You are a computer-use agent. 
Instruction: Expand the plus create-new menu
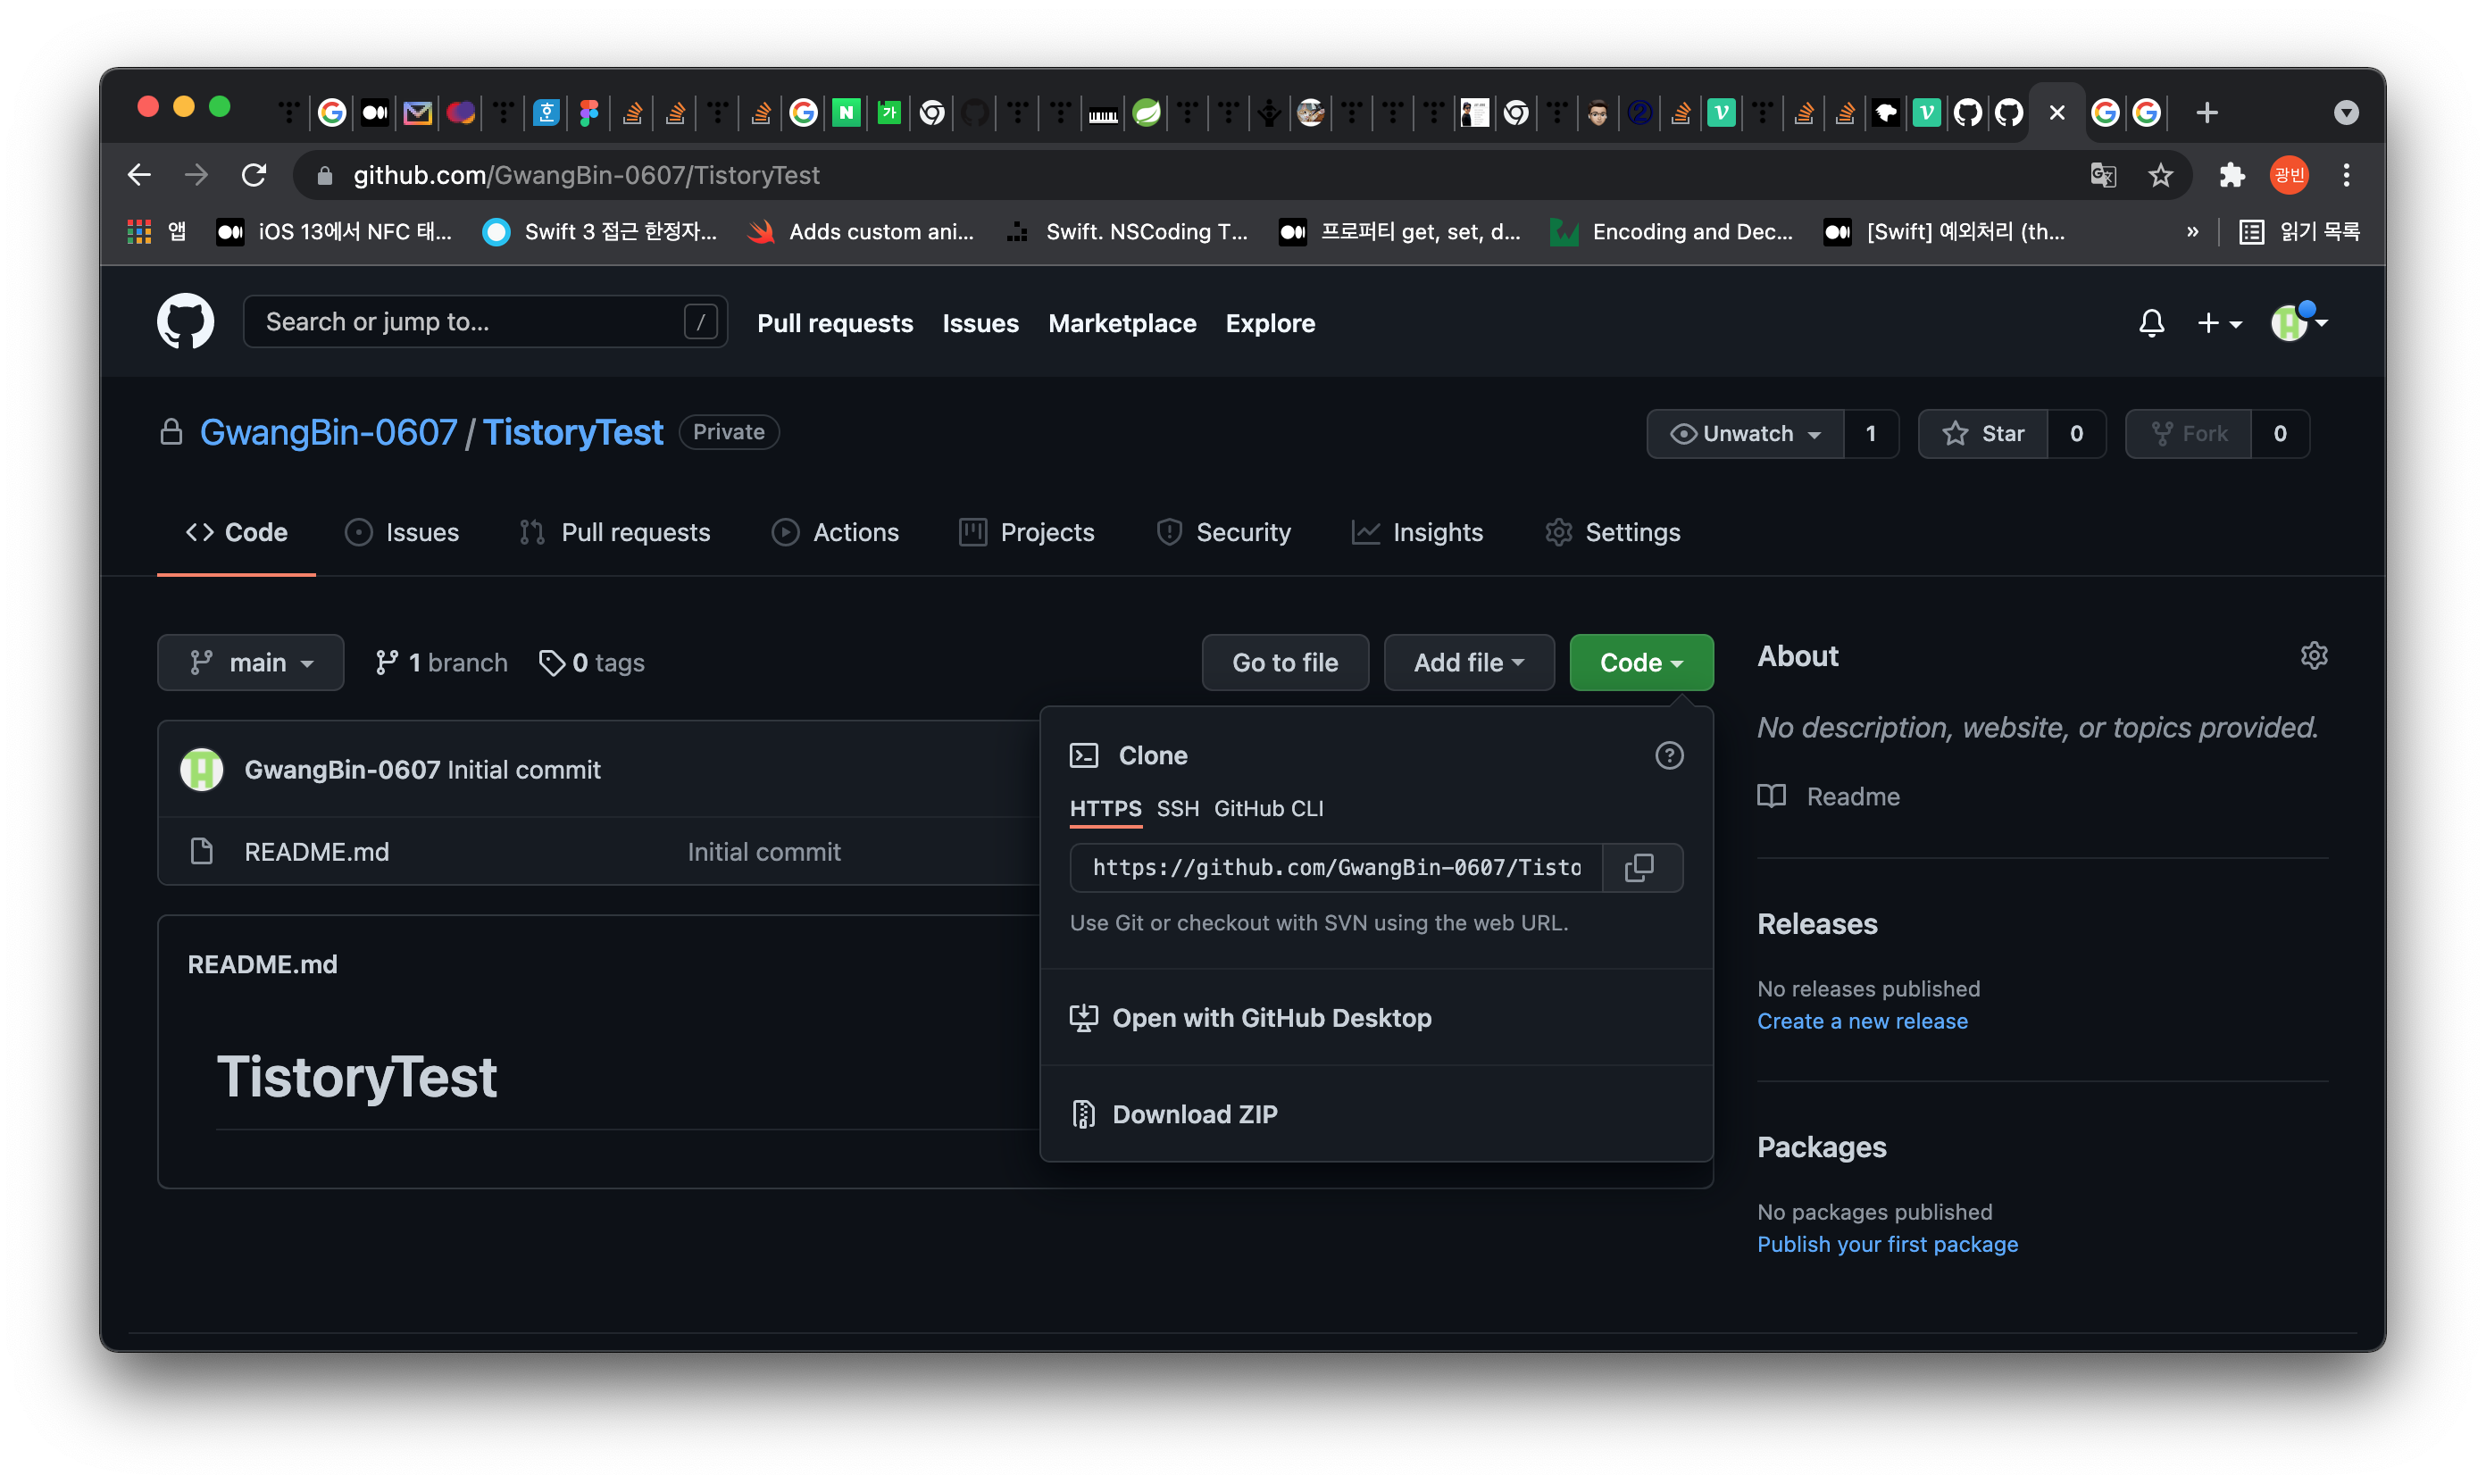click(2219, 323)
